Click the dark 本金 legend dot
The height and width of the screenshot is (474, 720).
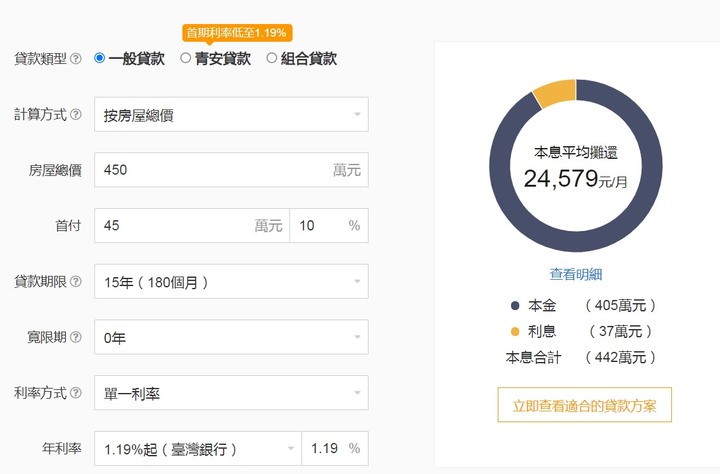[x=515, y=306]
